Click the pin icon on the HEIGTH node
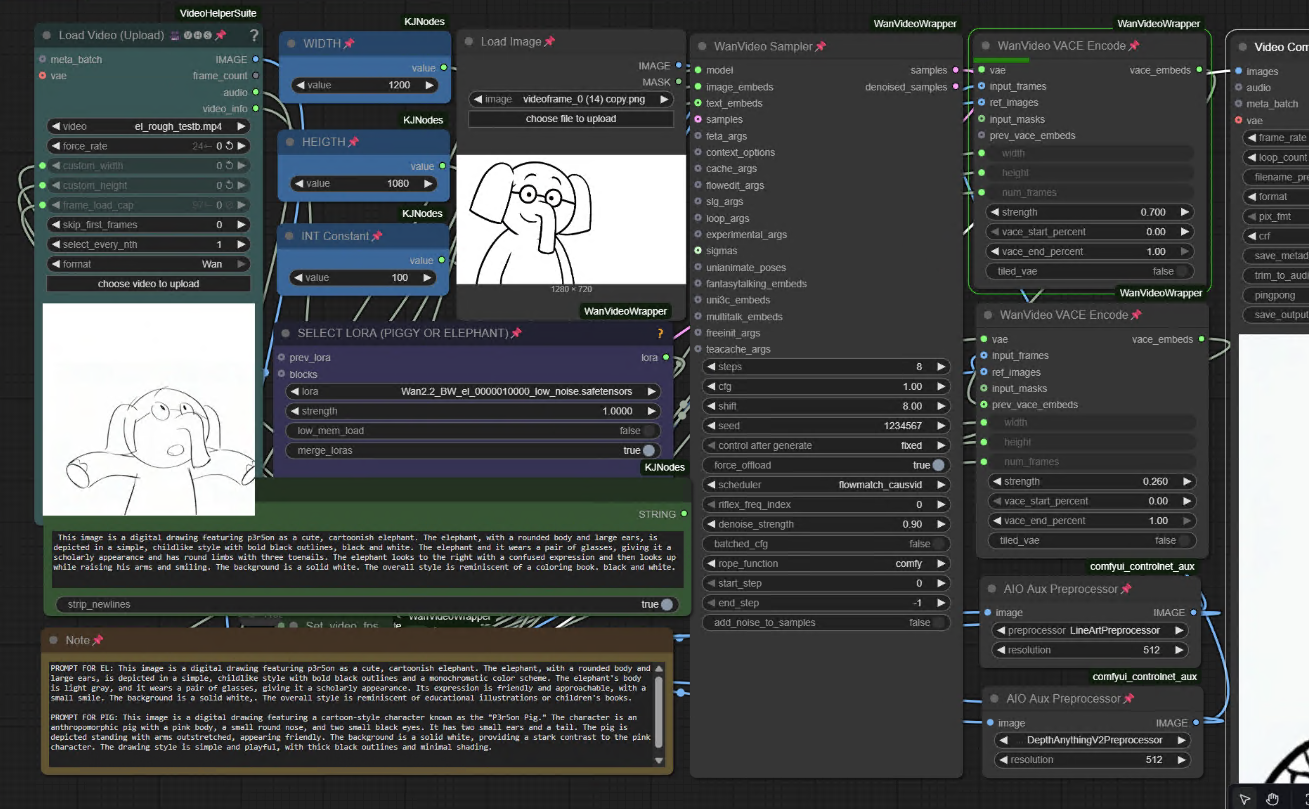Viewport: 1309px width, 809px height. (x=353, y=142)
